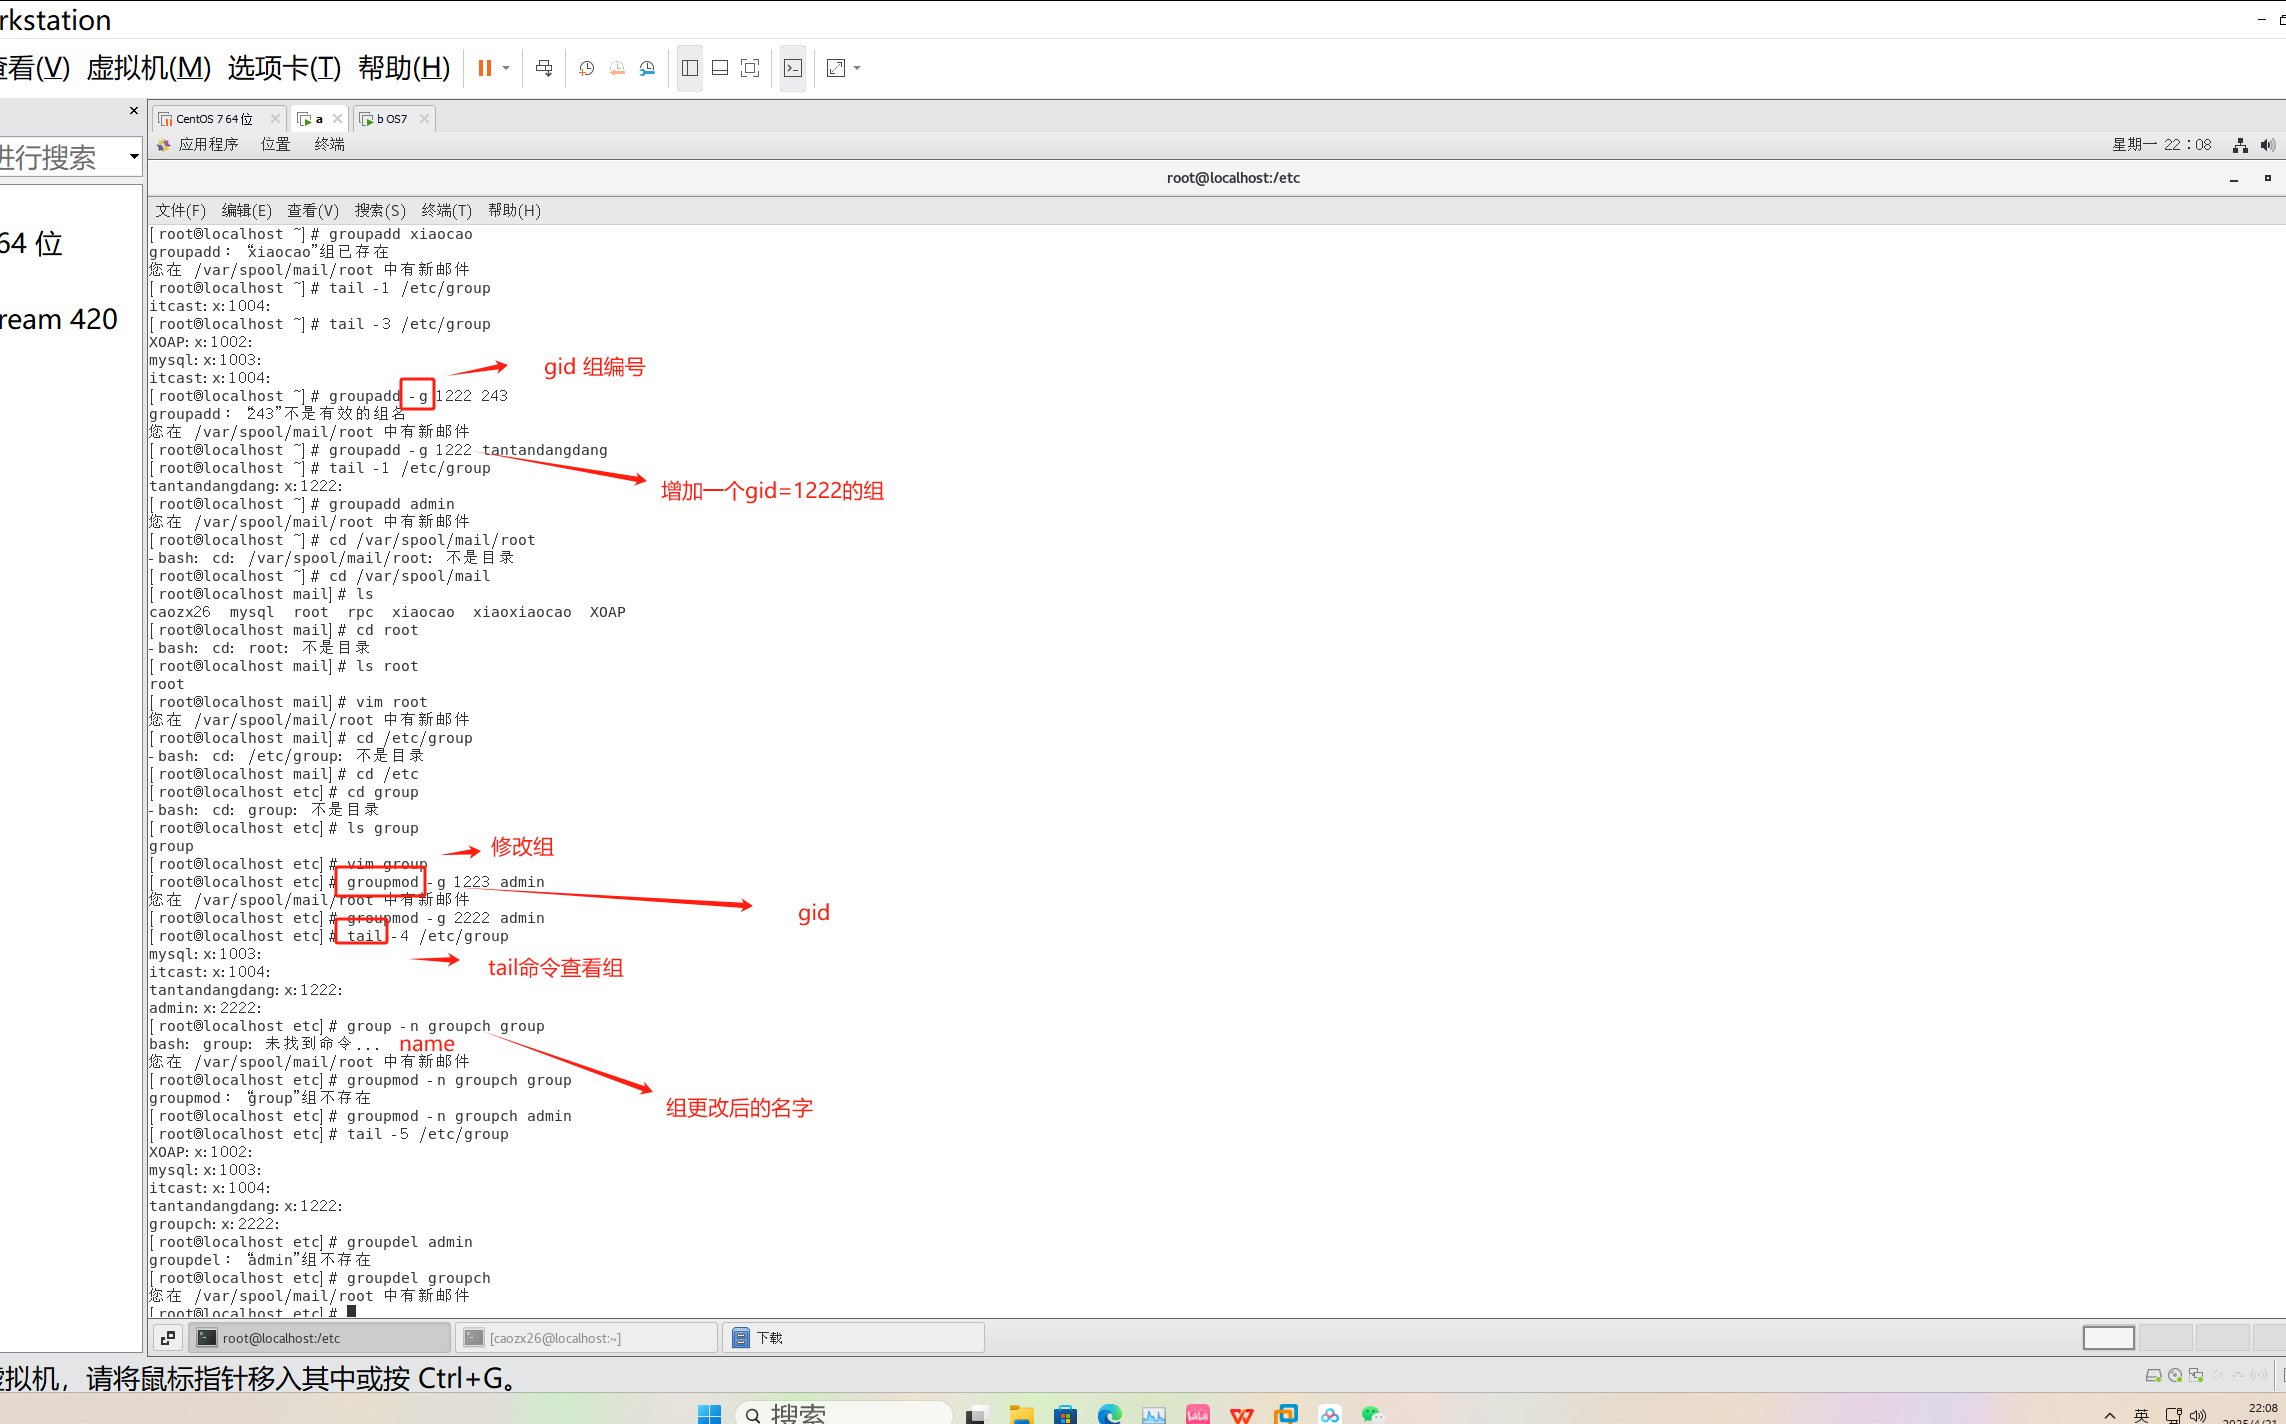This screenshot has height=1424, width=2286.
Task: Open the terminal 搜索(S) menu
Action: tap(380, 210)
